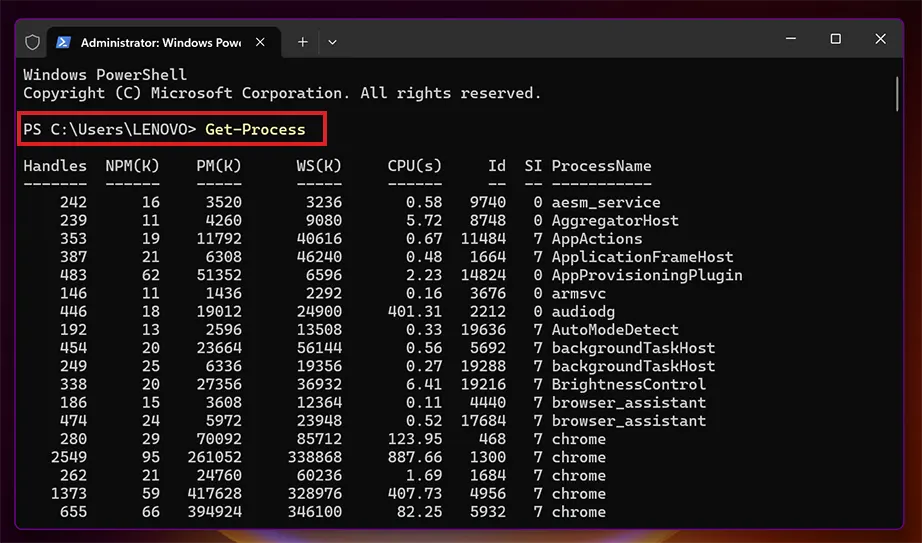Click browser_assistant with Id 4440

pyautogui.click(x=629, y=403)
